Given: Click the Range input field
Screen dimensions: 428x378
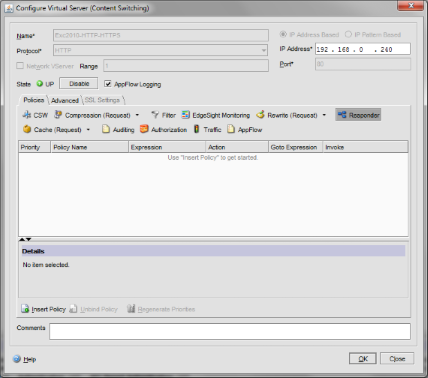Looking at the screenshot, I should 186,66.
